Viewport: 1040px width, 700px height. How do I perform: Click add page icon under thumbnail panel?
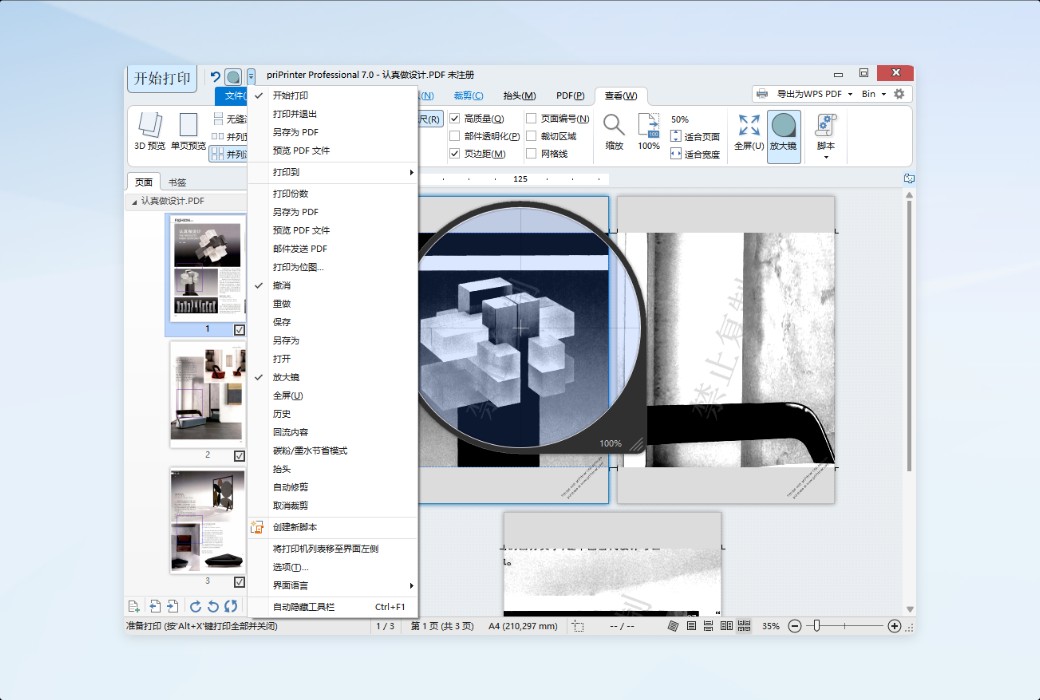tap(133, 606)
